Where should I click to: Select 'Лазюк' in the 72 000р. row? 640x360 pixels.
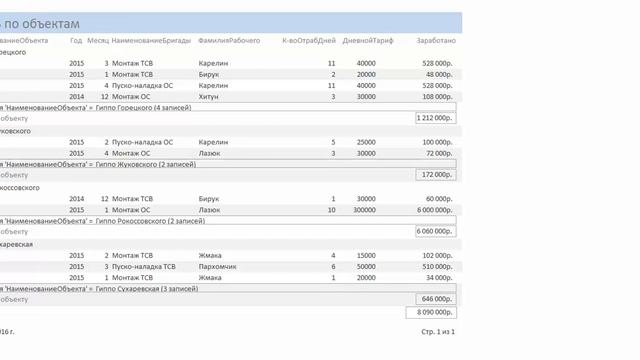click(209, 153)
